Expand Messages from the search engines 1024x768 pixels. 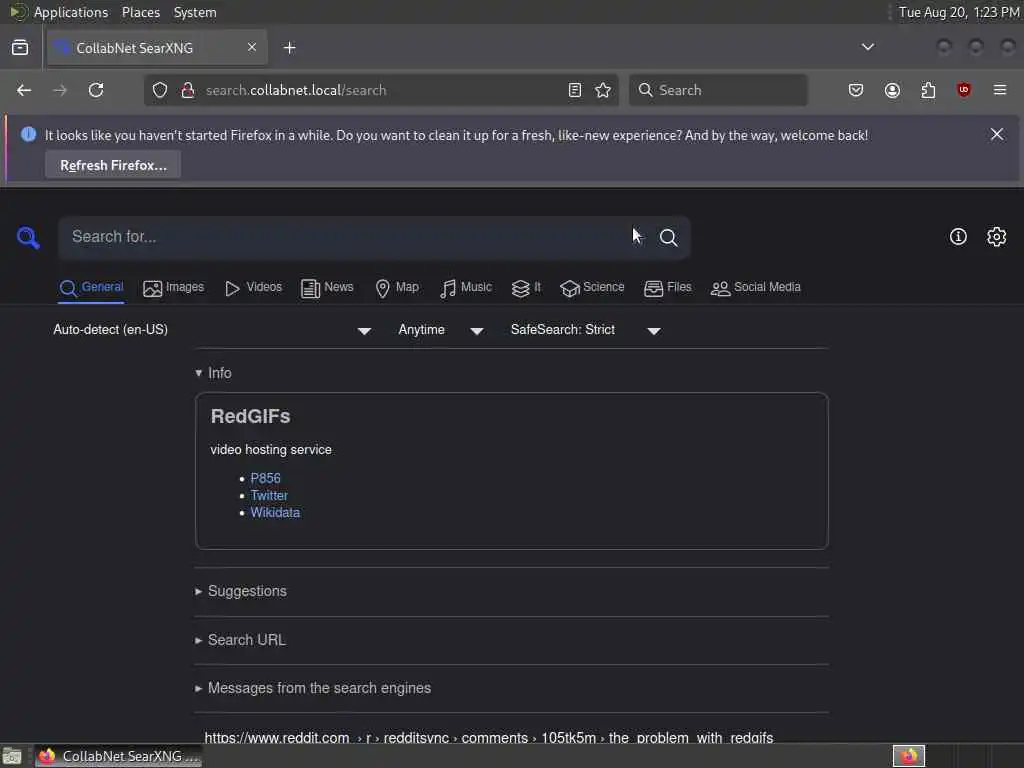point(313,688)
